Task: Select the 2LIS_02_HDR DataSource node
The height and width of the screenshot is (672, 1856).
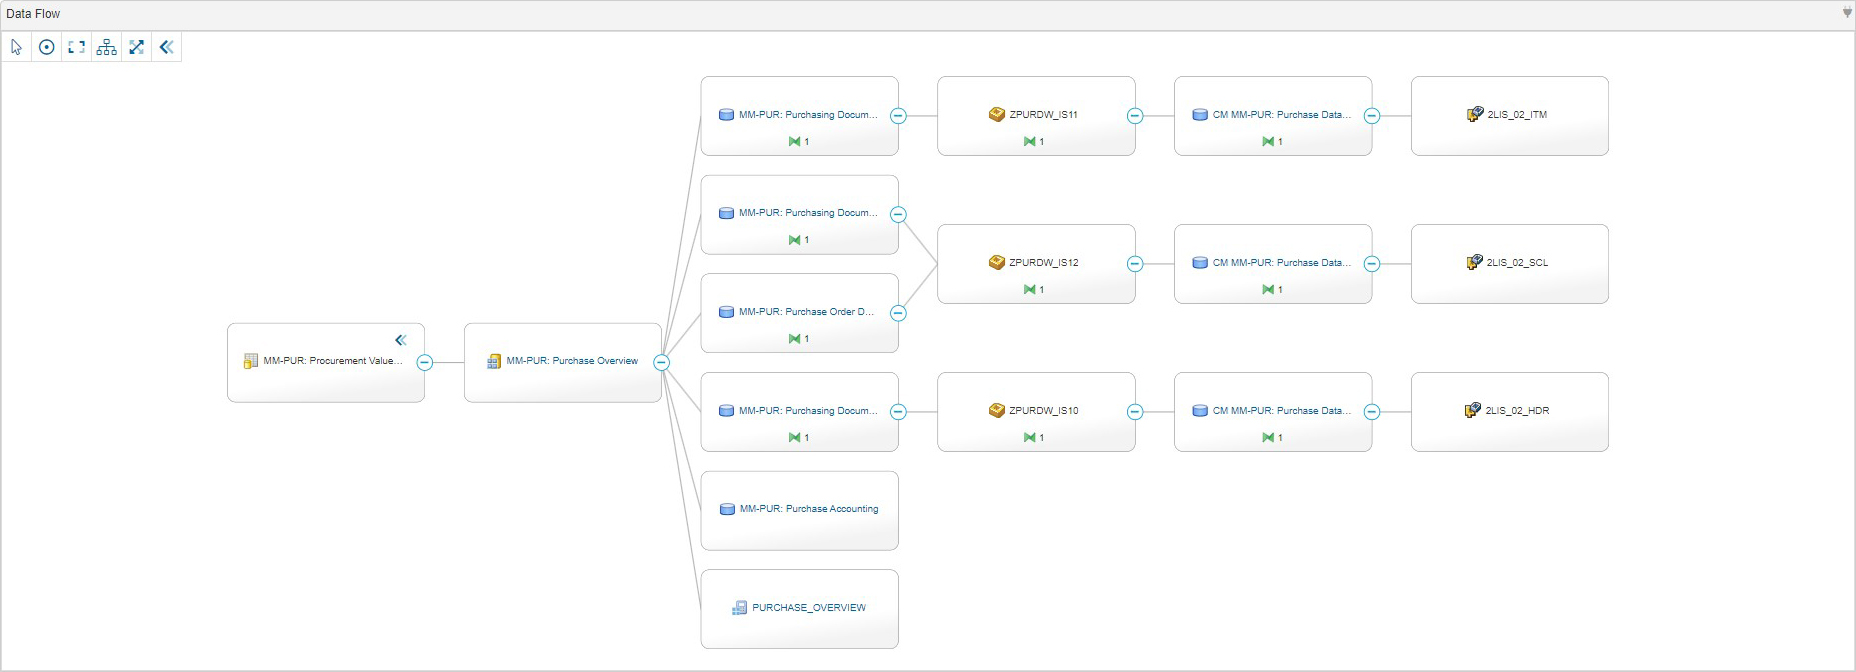Action: (1509, 411)
